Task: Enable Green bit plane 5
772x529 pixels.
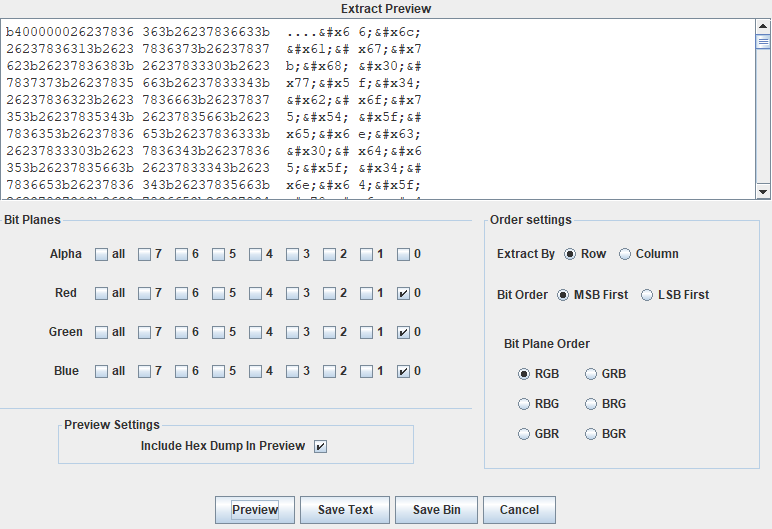Action: coord(218,332)
